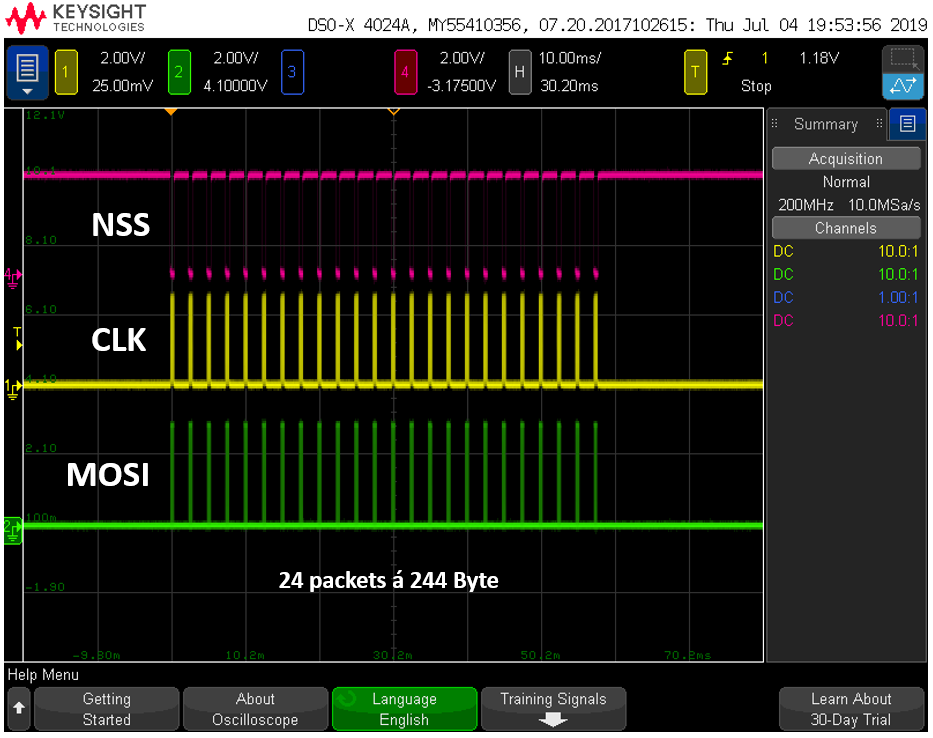
Task: Click channel 3 probe ratio 1.00:1
Action: (898, 298)
